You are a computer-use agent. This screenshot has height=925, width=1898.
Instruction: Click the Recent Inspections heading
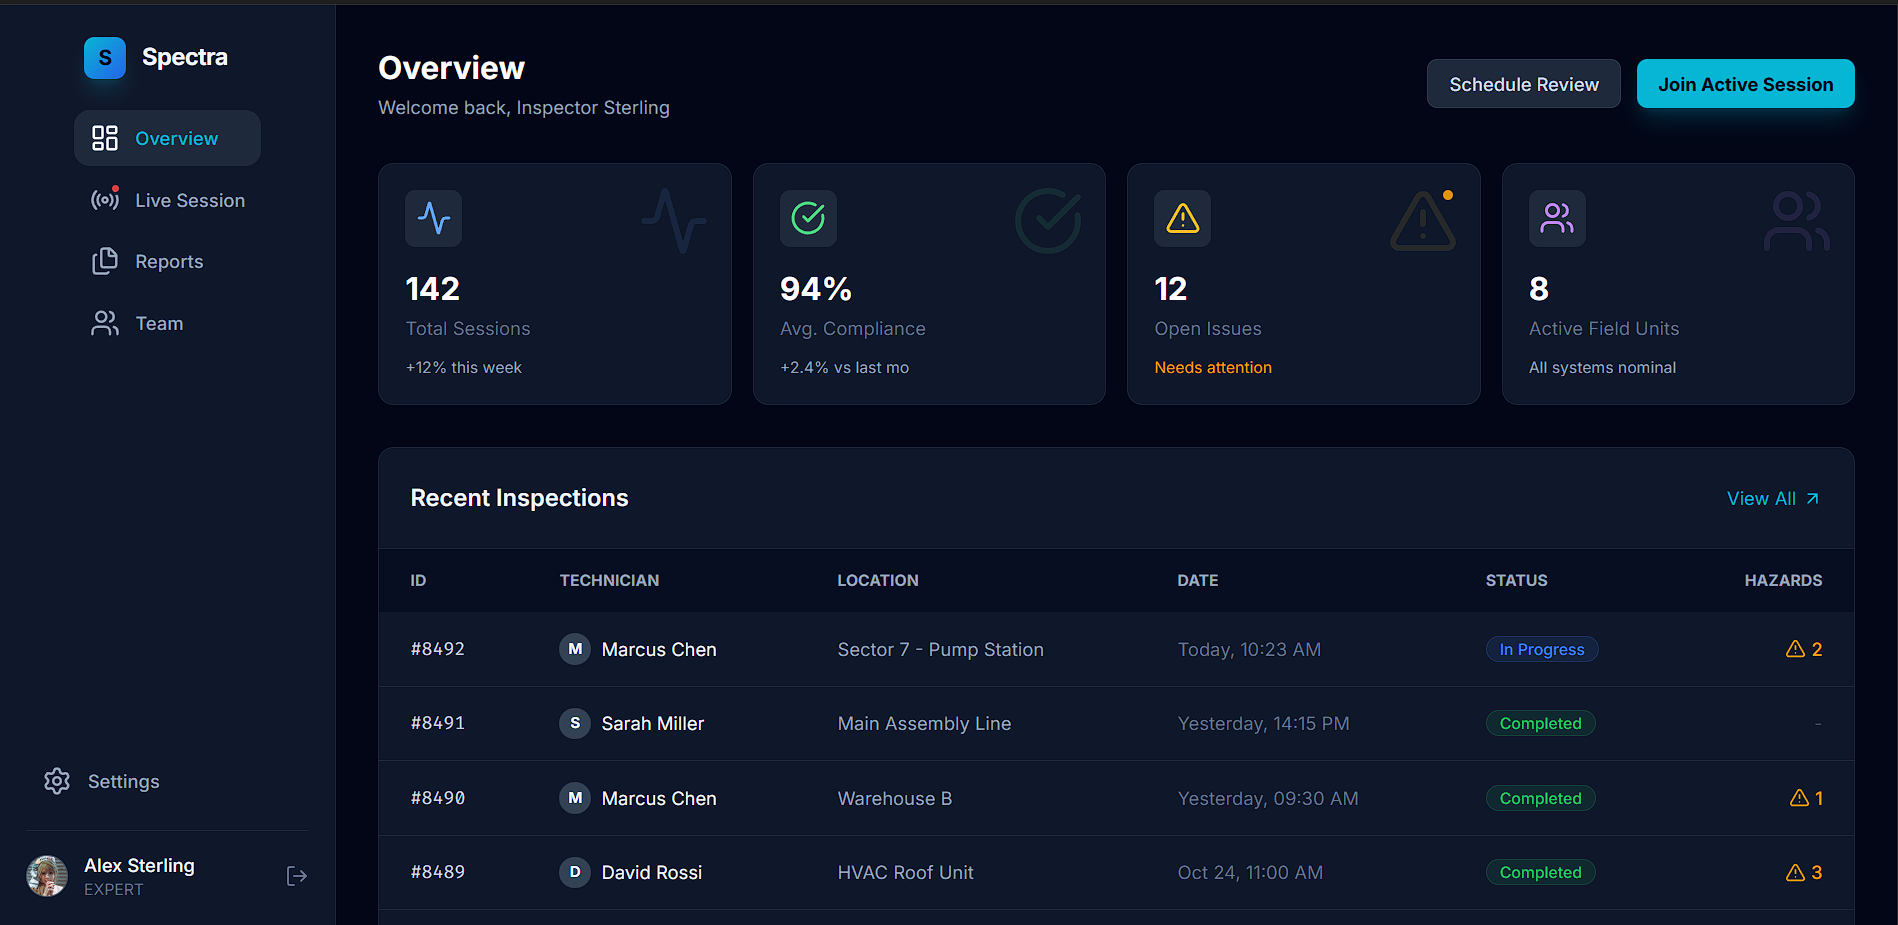[x=519, y=498]
